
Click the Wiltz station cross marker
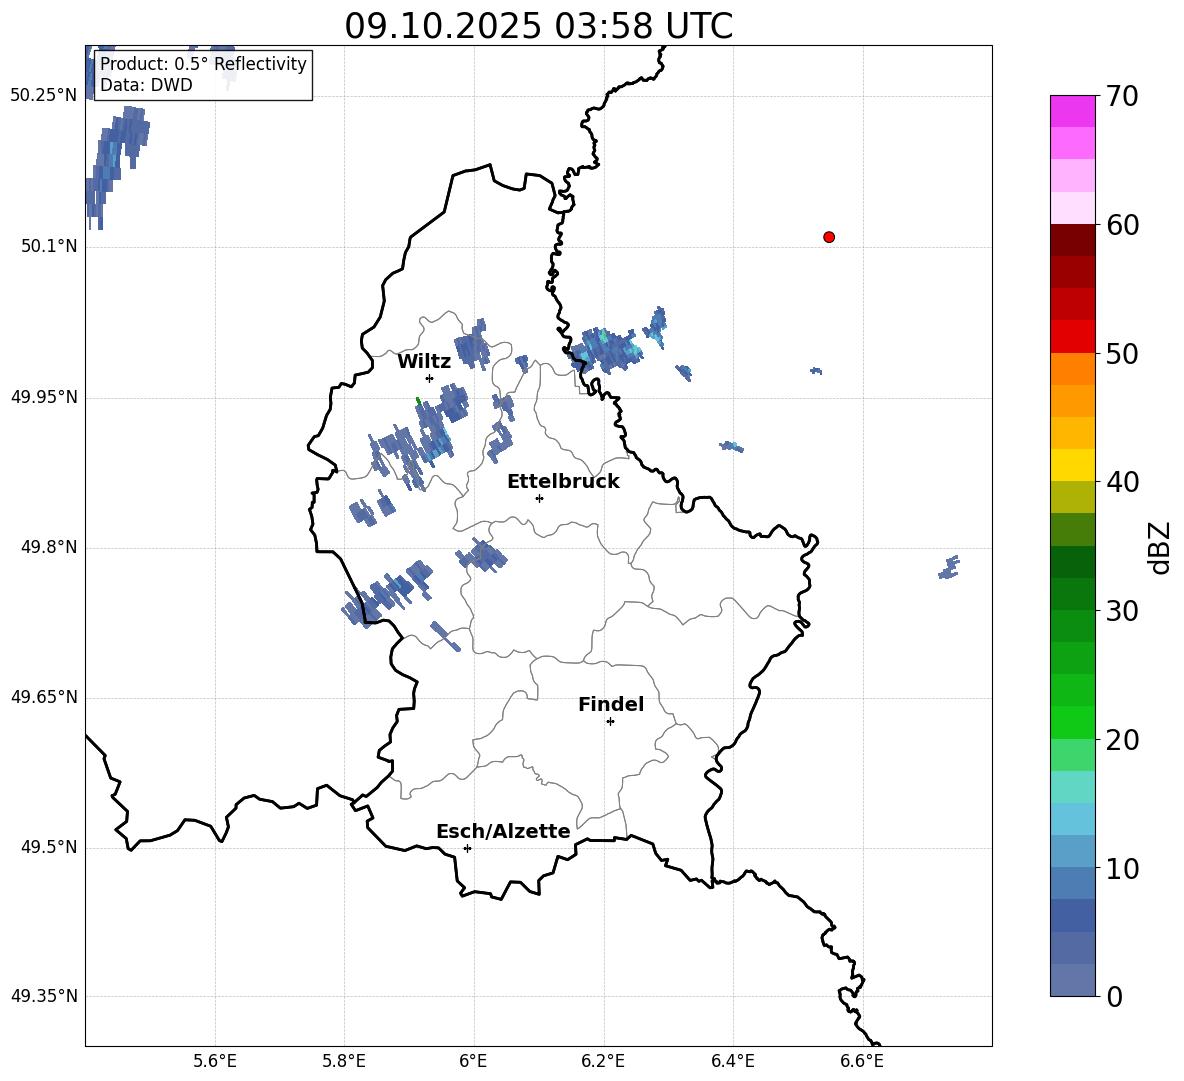[x=430, y=378]
